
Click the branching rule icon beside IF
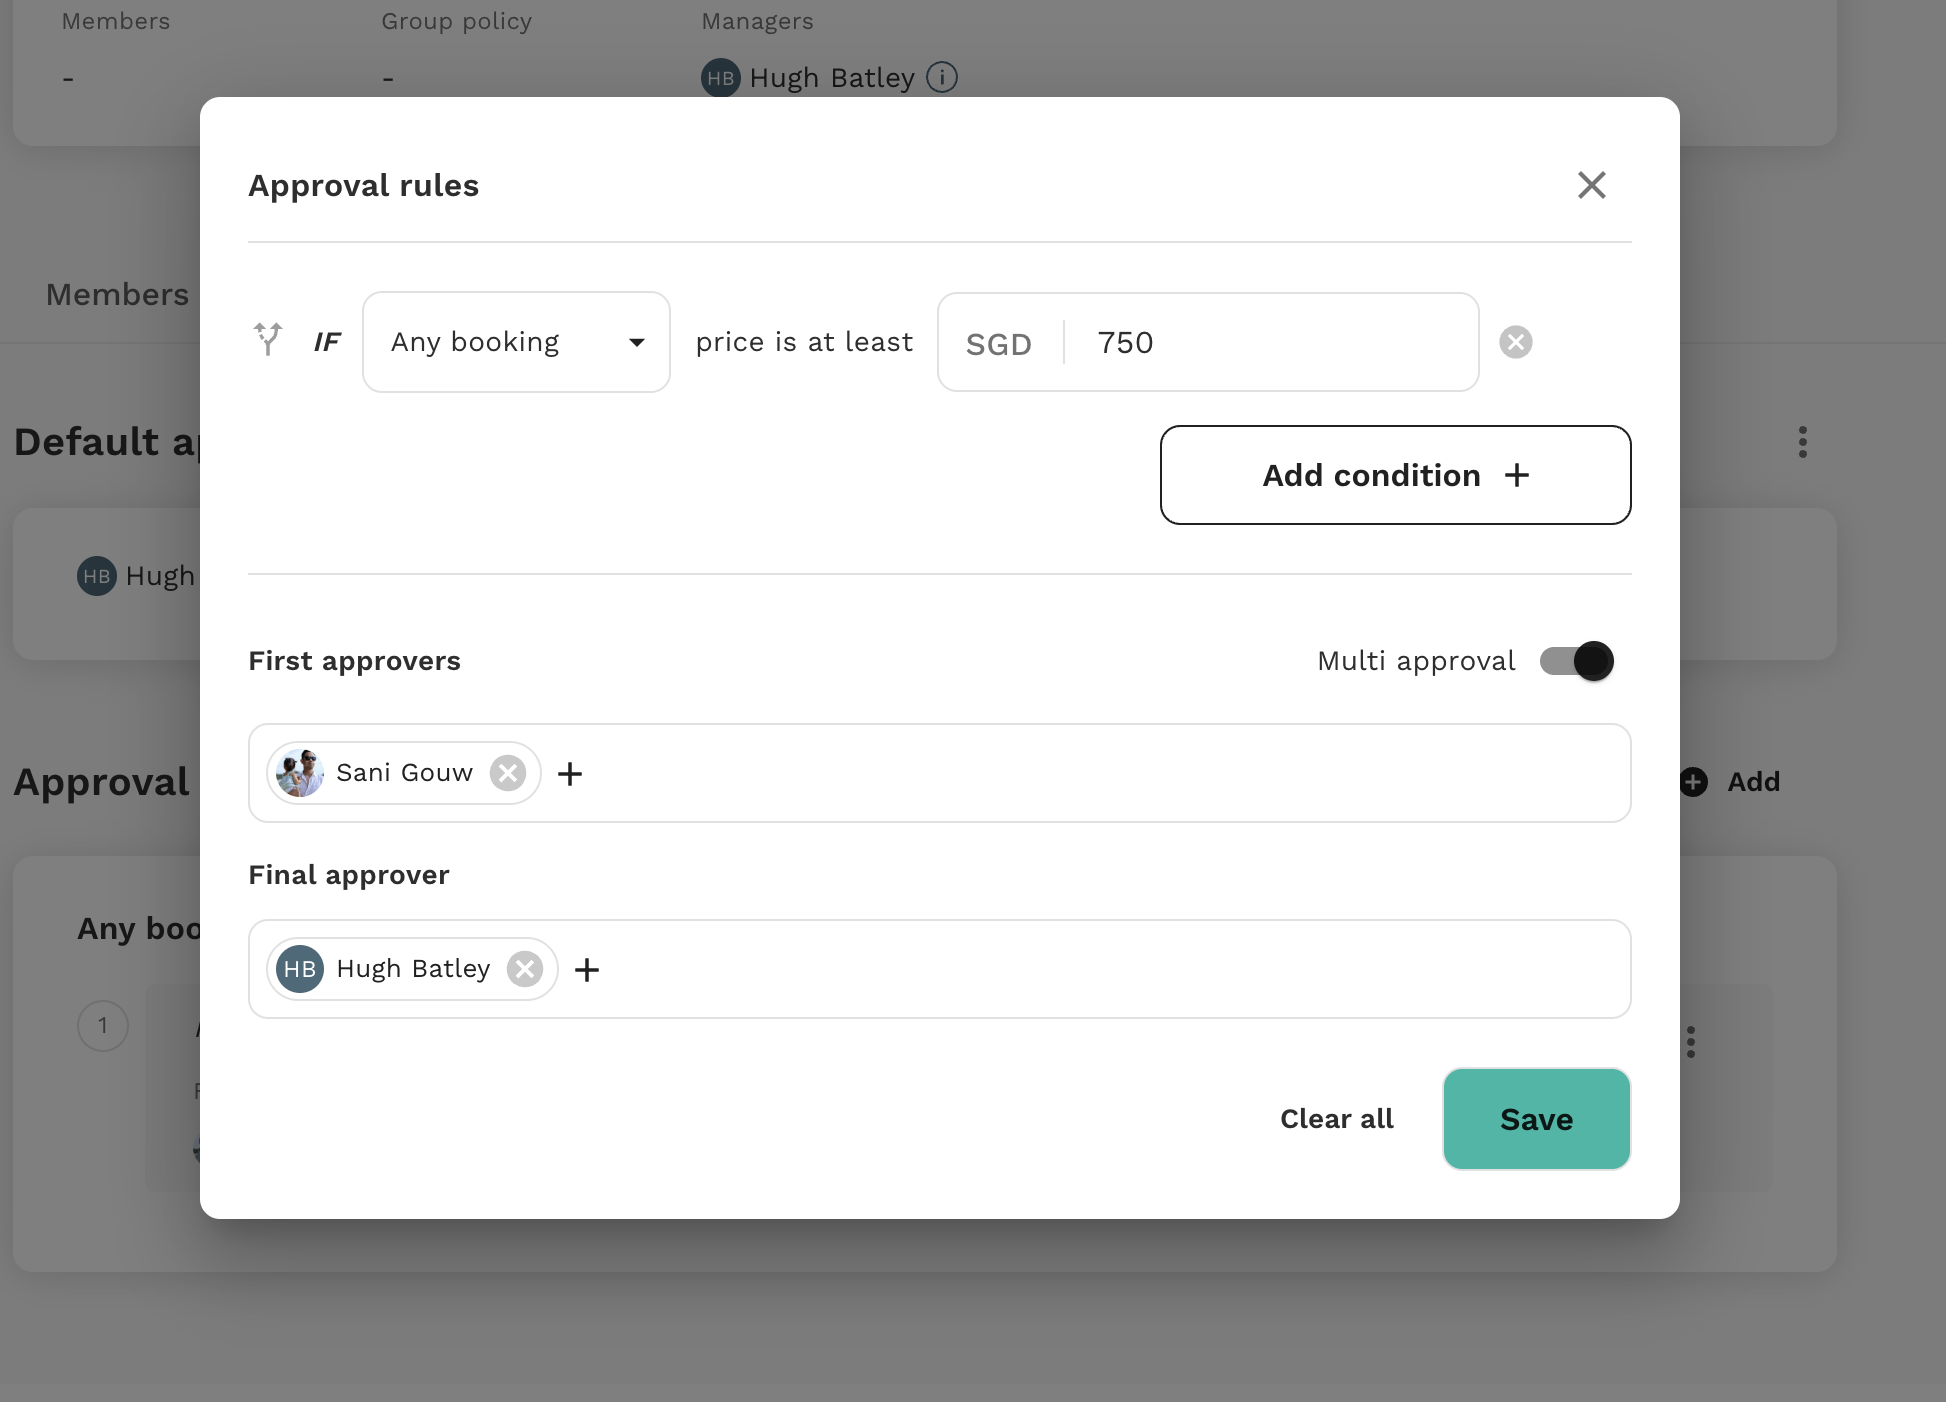(x=268, y=340)
